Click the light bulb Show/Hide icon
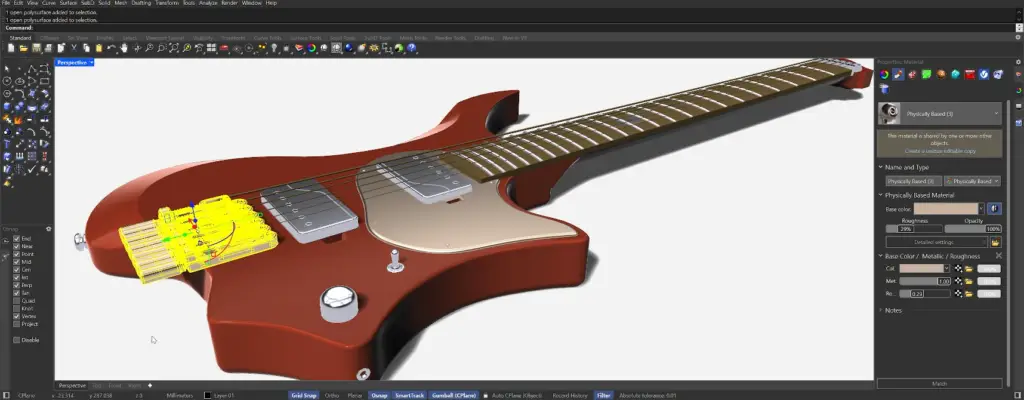 click(274, 48)
